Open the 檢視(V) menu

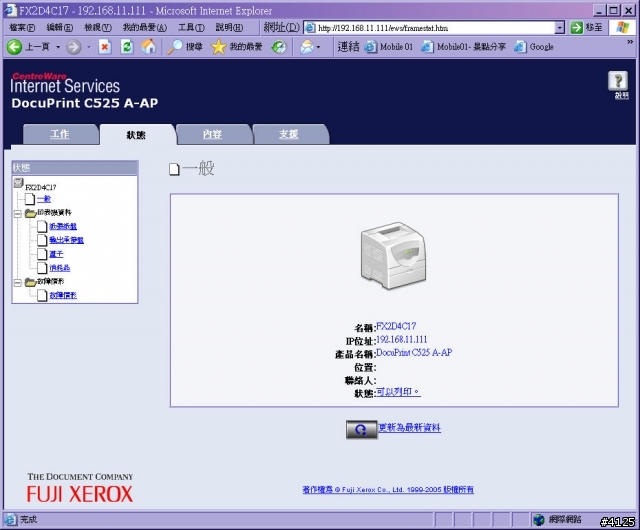(x=98, y=28)
